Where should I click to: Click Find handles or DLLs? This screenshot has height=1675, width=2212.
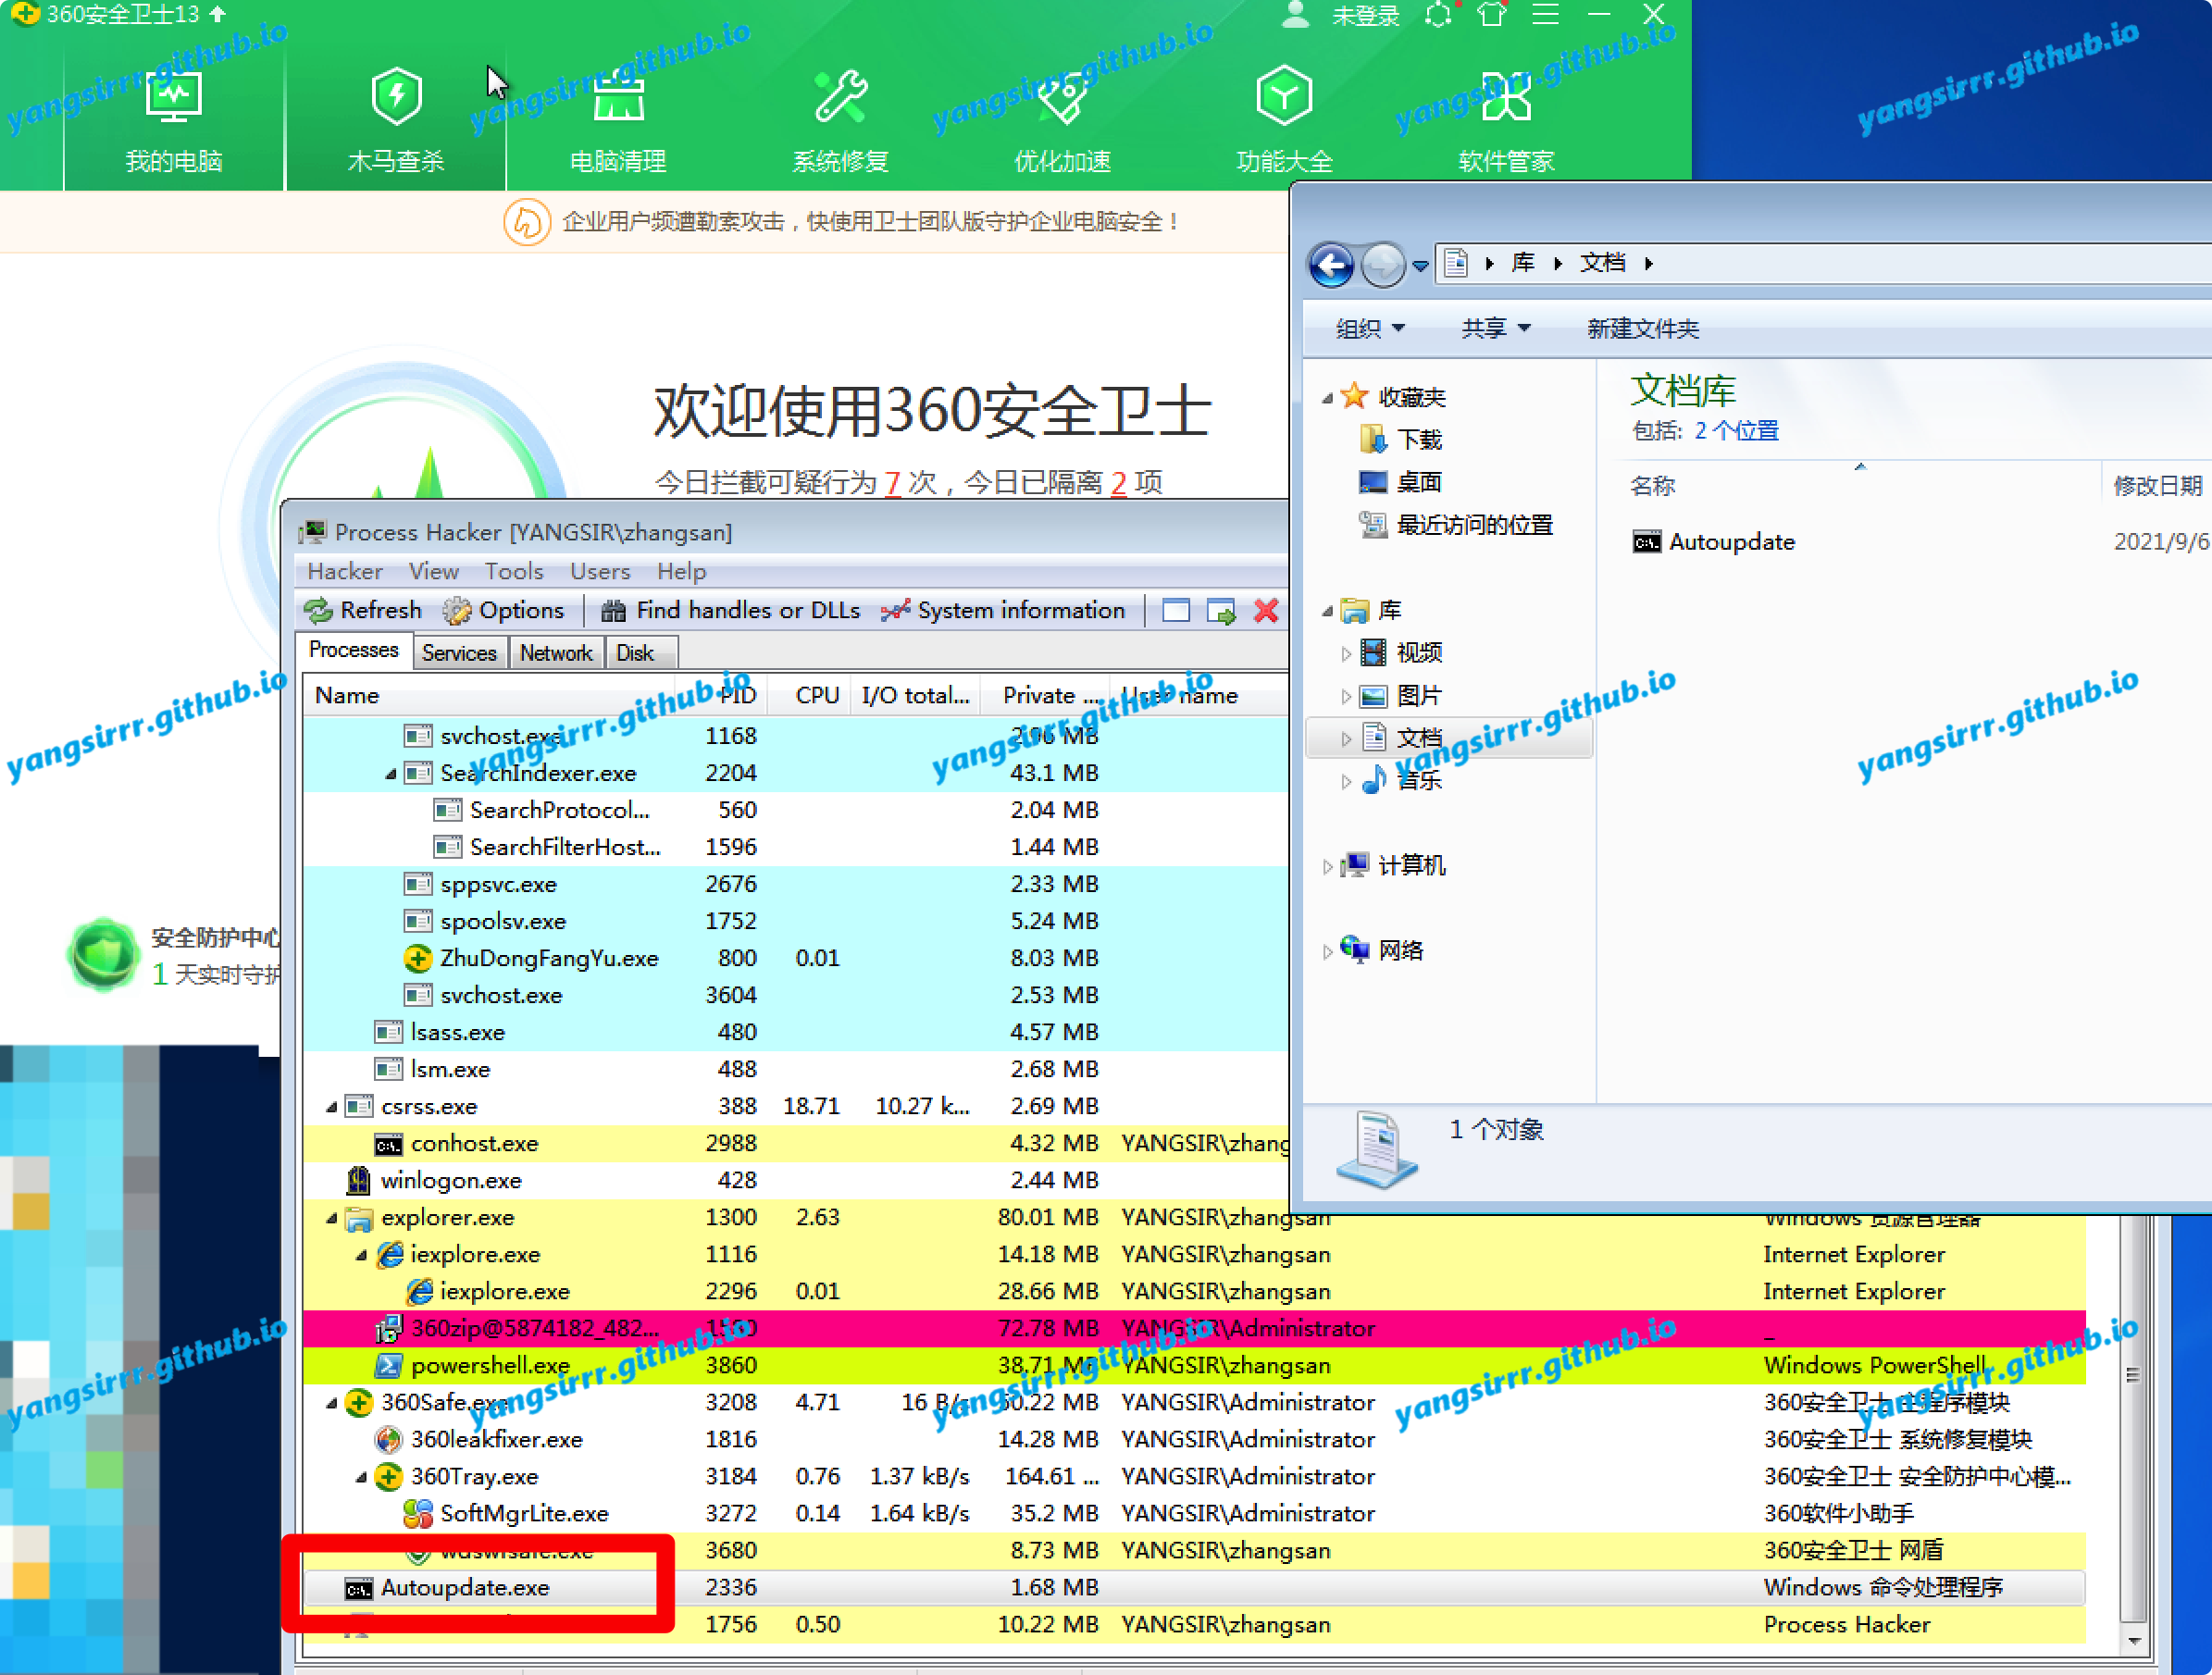(x=731, y=610)
